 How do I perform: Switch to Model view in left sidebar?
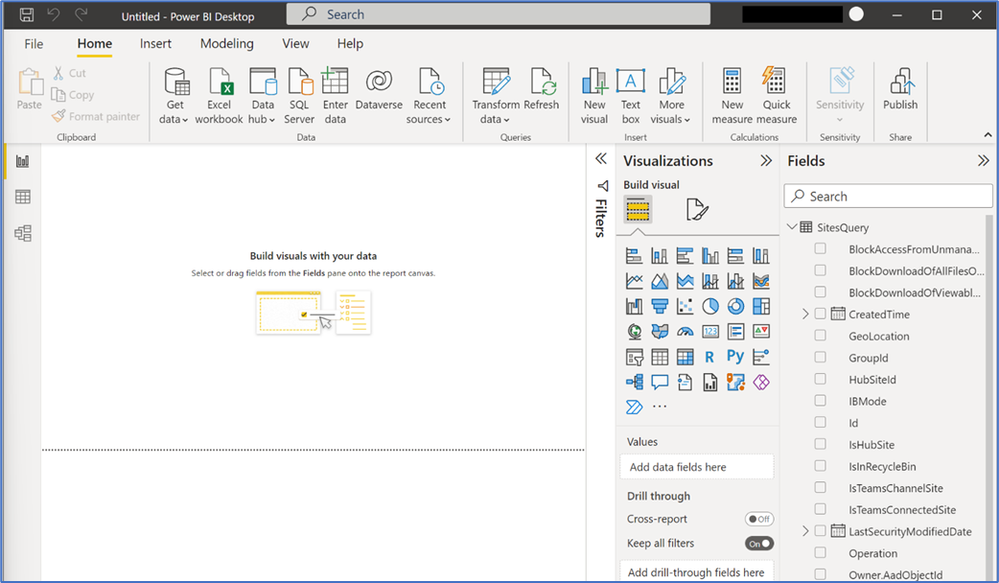click(23, 233)
